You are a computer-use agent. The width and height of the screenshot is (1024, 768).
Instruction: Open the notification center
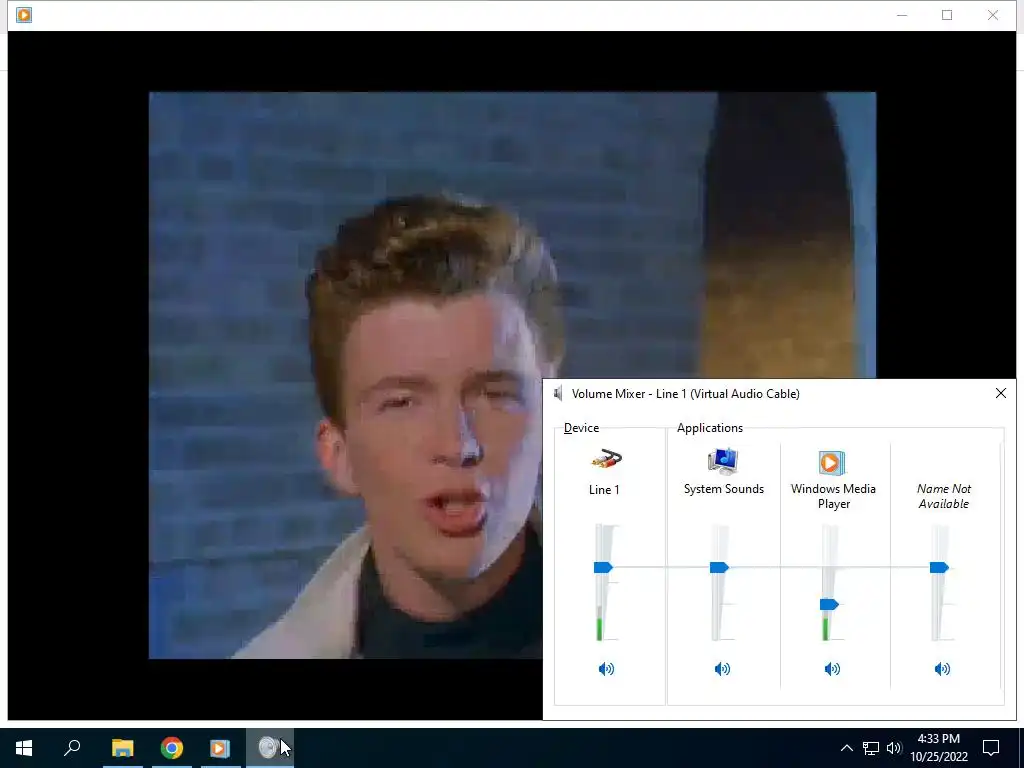[x=991, y=748]
